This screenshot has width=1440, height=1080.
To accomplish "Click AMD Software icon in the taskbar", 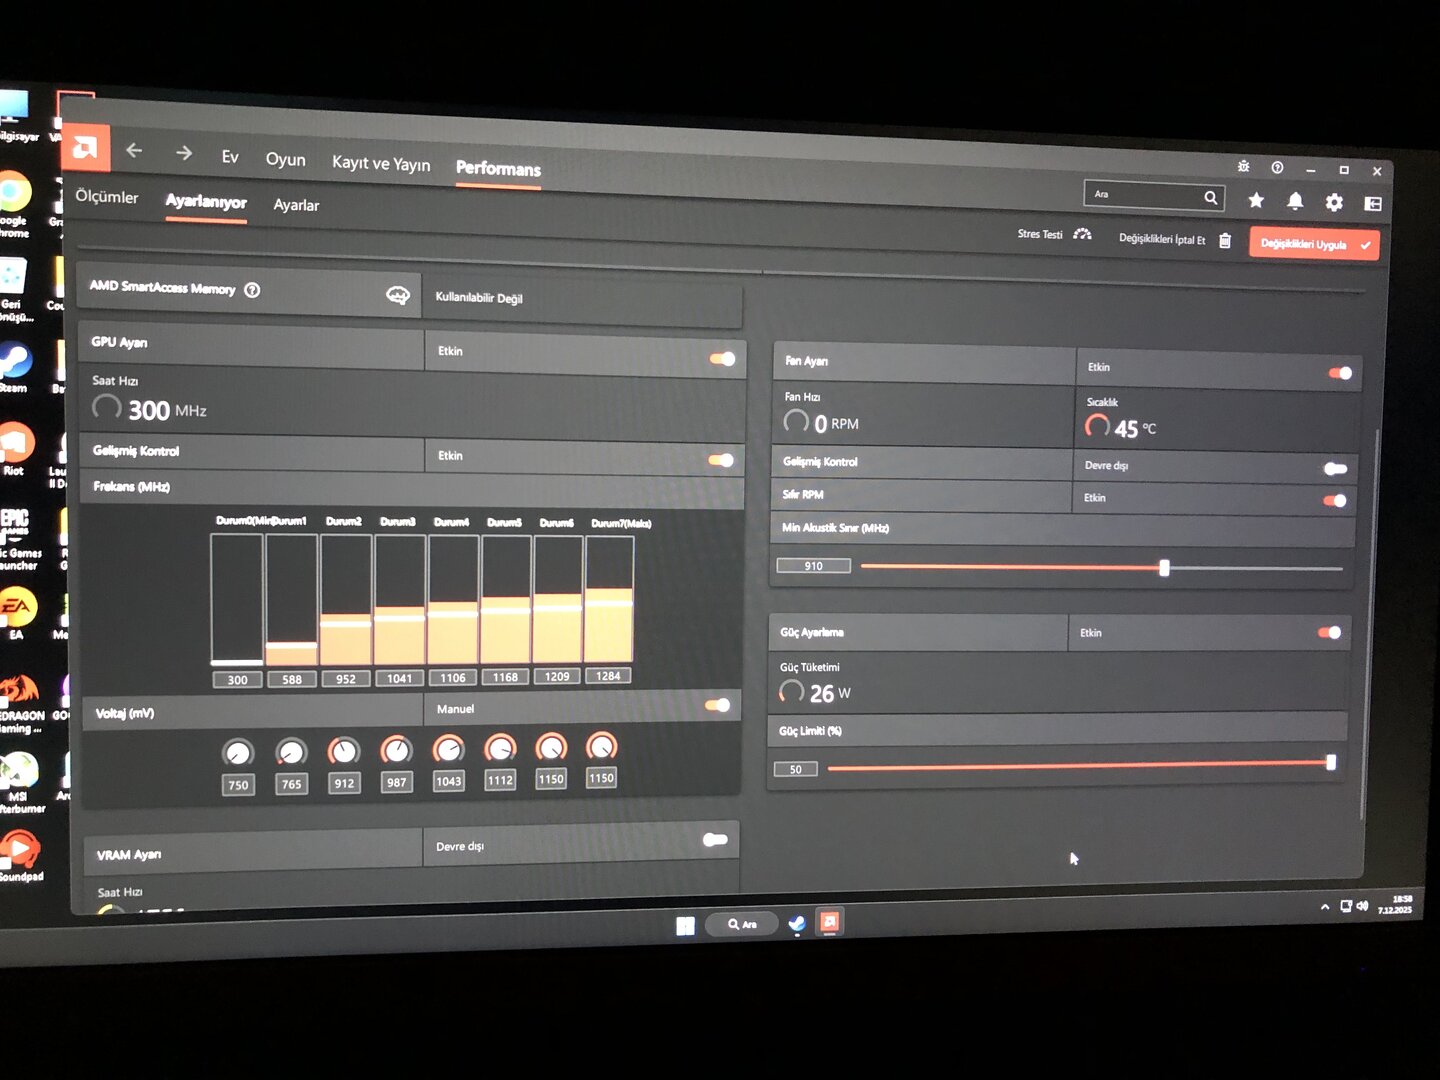I will click(830, 921).
